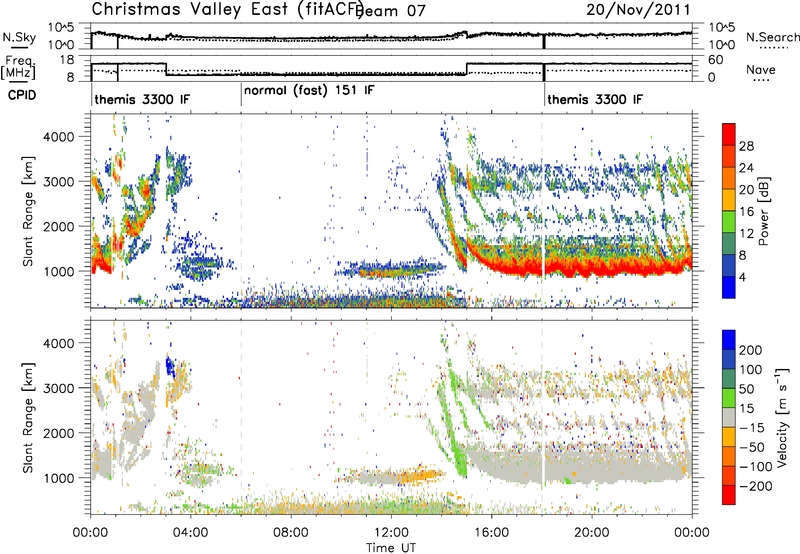Click the '08:00' time tick label

291,533
